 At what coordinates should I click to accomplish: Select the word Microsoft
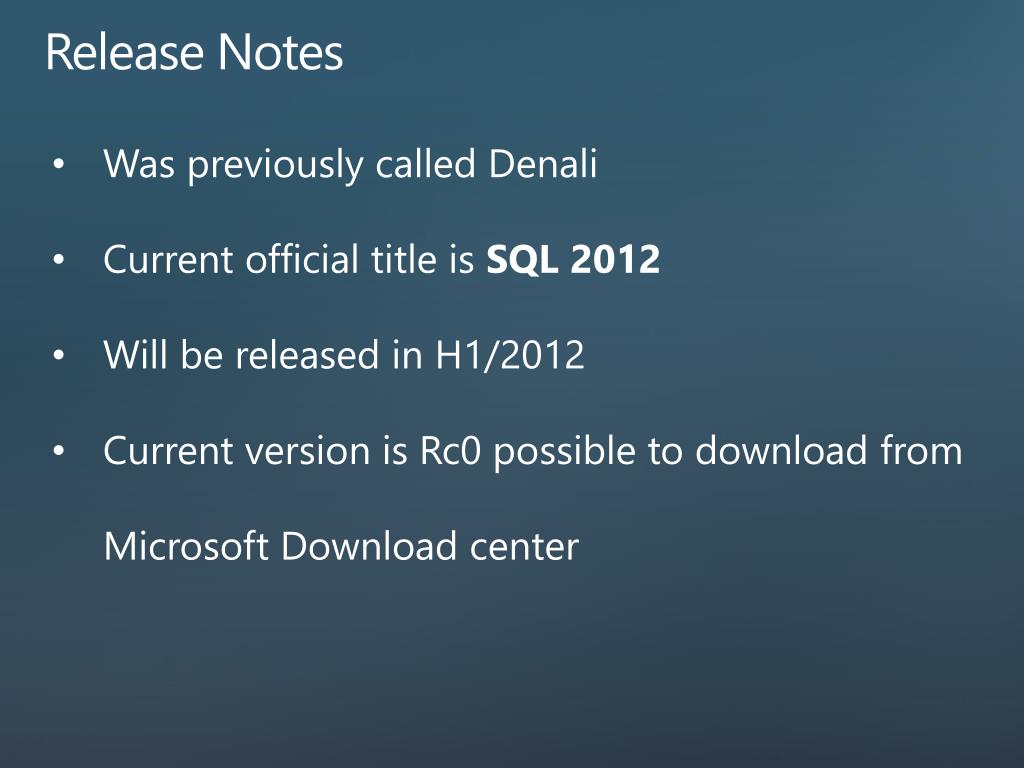point(186,546)
